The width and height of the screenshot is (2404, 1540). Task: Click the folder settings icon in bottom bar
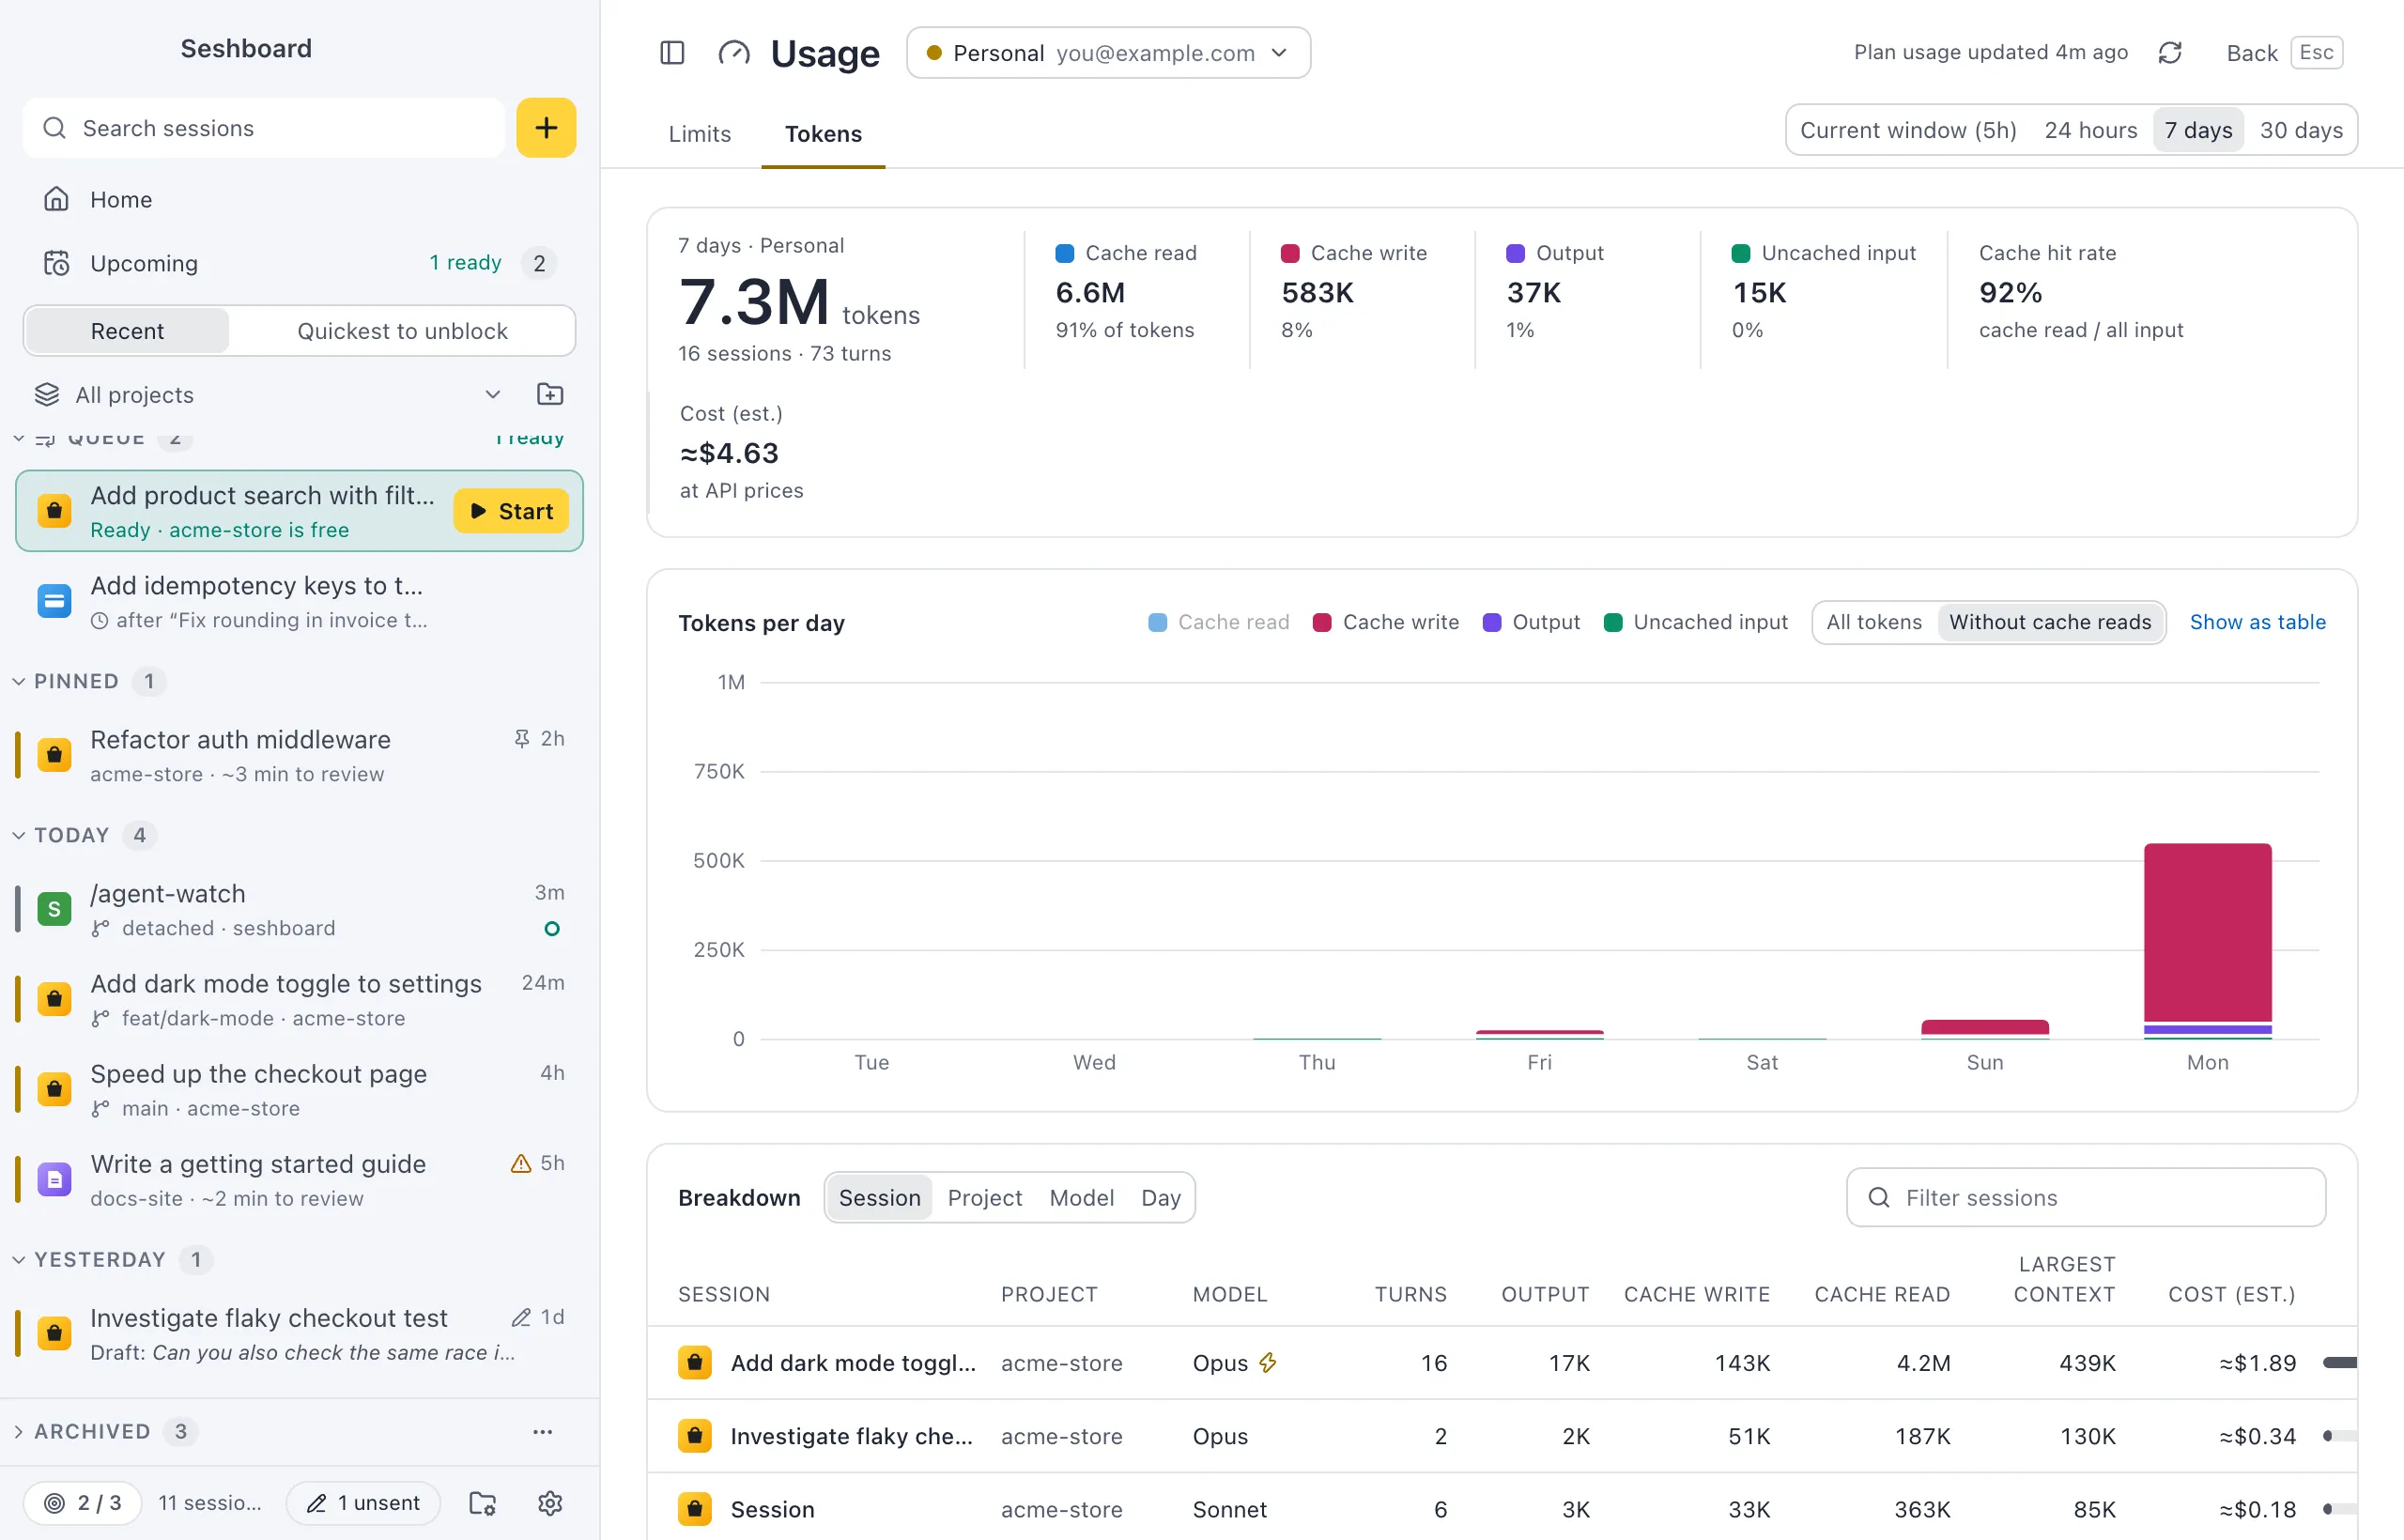tap(483, 1503)
